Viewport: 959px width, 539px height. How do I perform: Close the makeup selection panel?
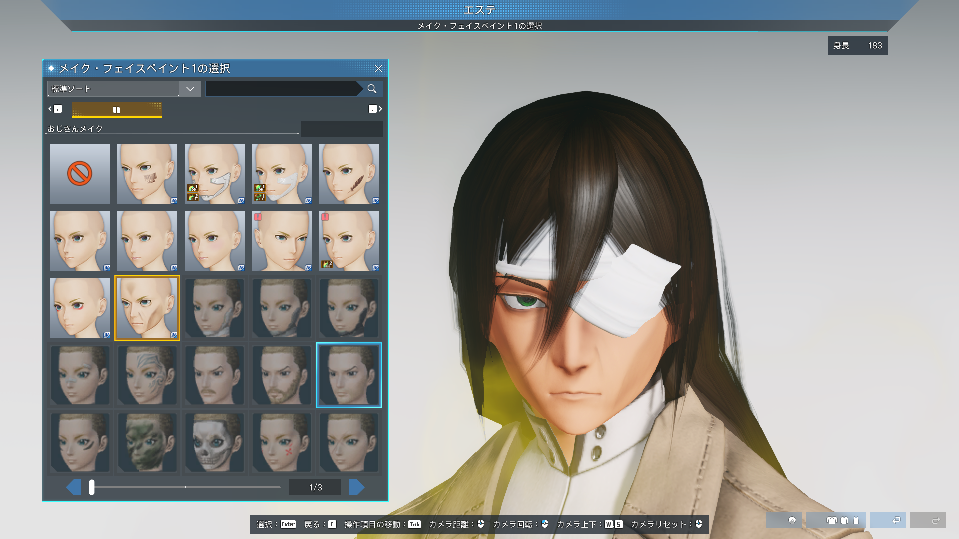(x=379, y=69)
